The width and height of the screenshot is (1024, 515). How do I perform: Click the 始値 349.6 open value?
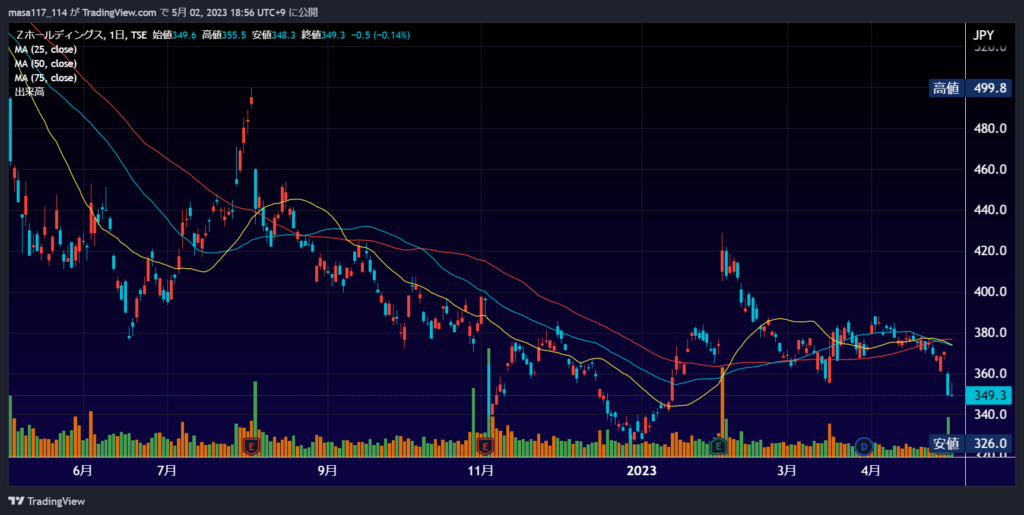click(174, 35)
